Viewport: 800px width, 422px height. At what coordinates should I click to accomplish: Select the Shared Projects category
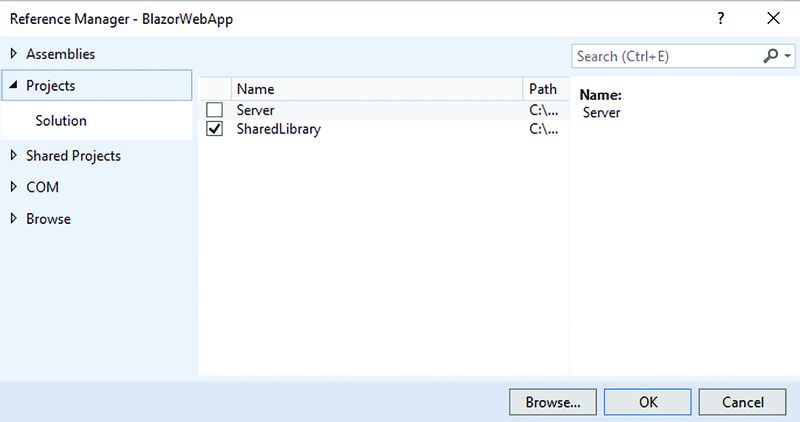point(73,156)
